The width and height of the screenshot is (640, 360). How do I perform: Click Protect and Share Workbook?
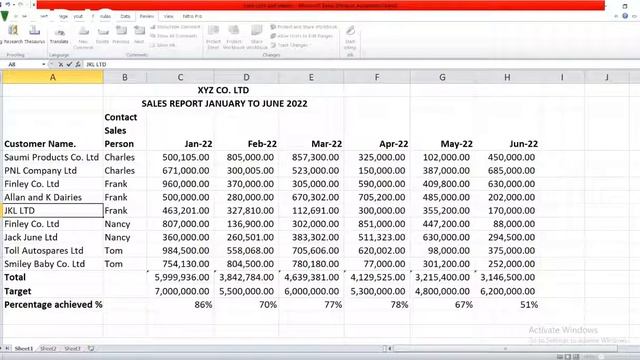pyautogui.click(x=304, y=27)
